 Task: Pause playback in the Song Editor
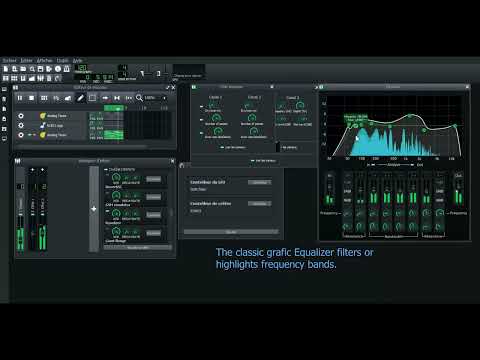pyautogui.click(x=20, y=98)
